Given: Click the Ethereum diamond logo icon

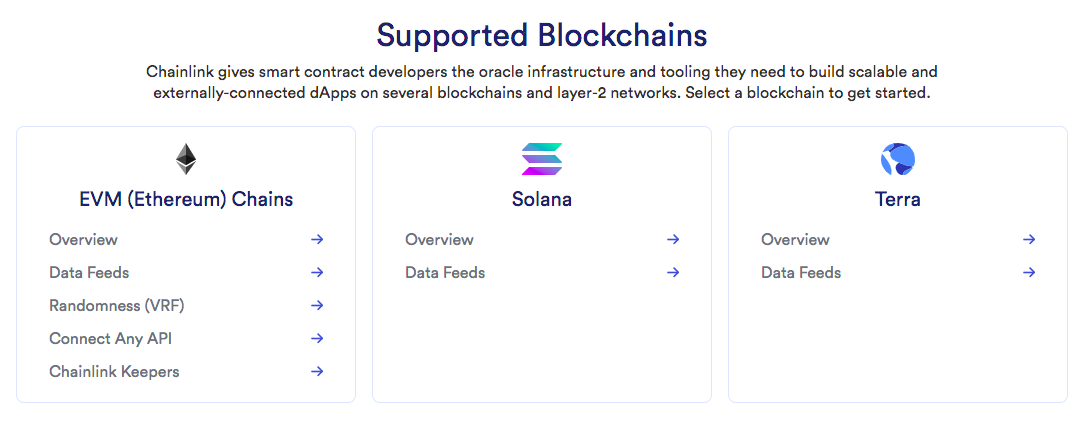Looking at the screenshot, I should [x=186, y=159].
